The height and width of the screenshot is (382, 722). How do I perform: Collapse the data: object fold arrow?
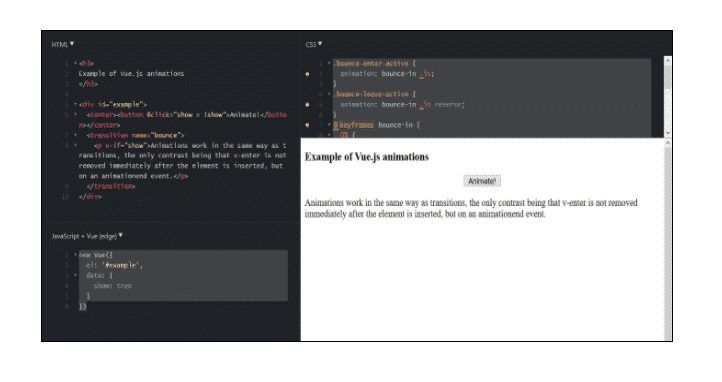[x=76, y=275]
